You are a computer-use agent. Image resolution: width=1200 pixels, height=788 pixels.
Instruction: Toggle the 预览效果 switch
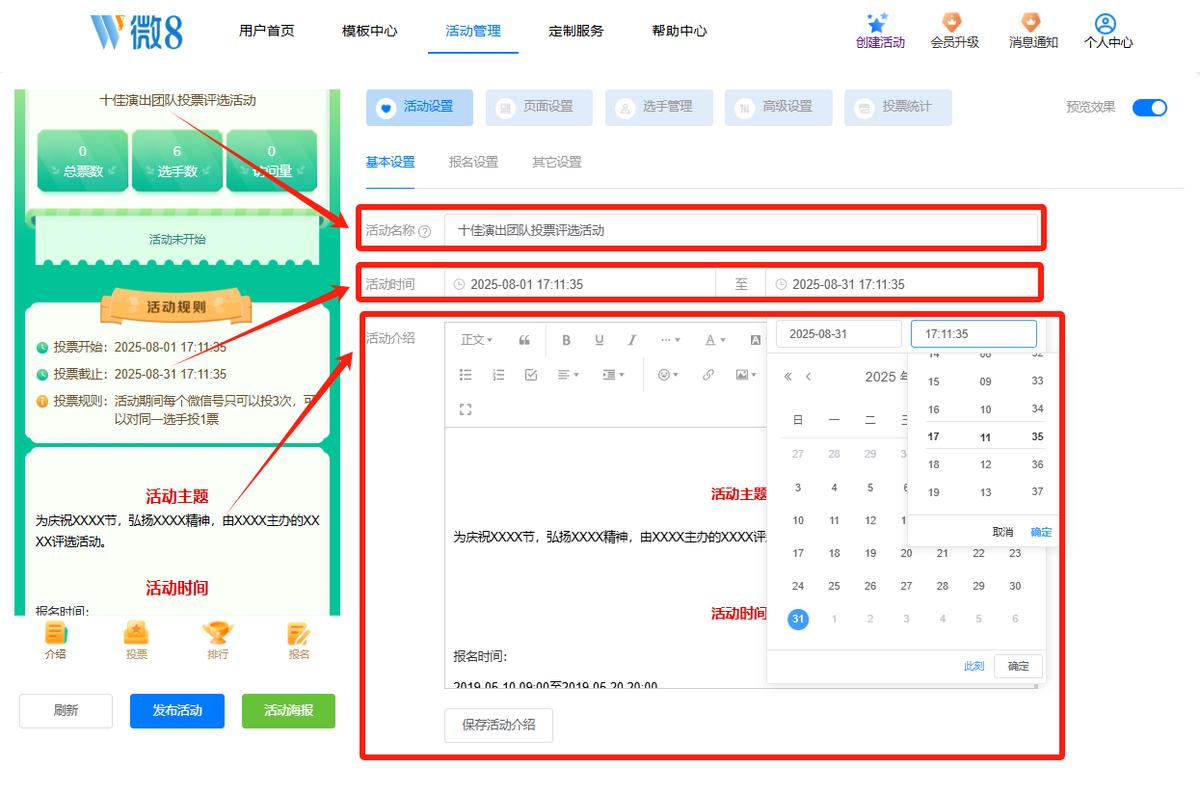[1150, 108]
